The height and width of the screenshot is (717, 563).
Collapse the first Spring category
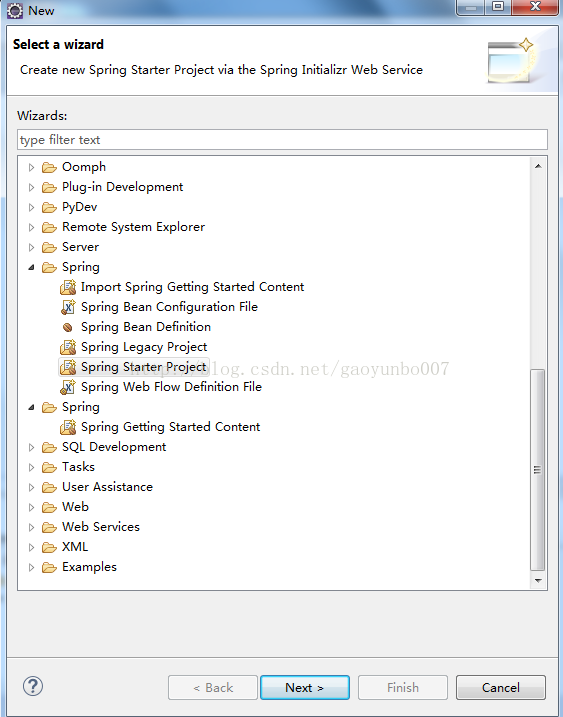click(x=31, y=268)
